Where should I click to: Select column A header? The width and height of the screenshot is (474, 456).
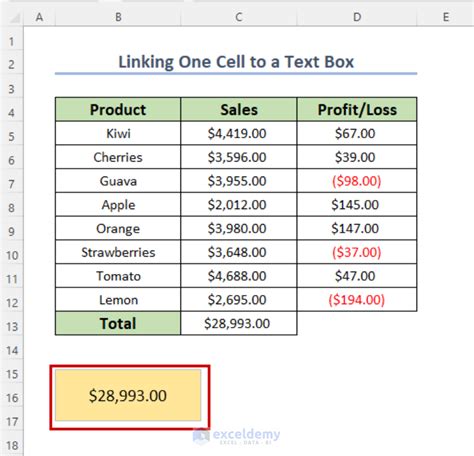coord(39,17)
